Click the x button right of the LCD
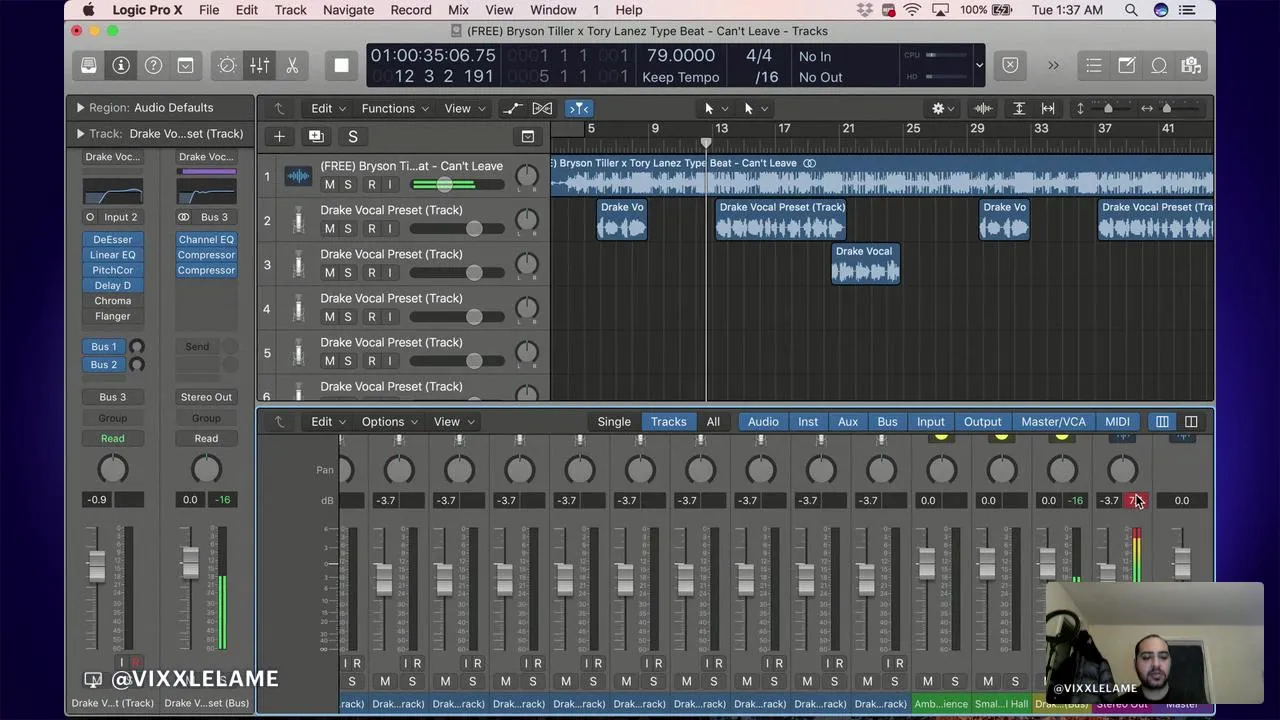 1010,65
